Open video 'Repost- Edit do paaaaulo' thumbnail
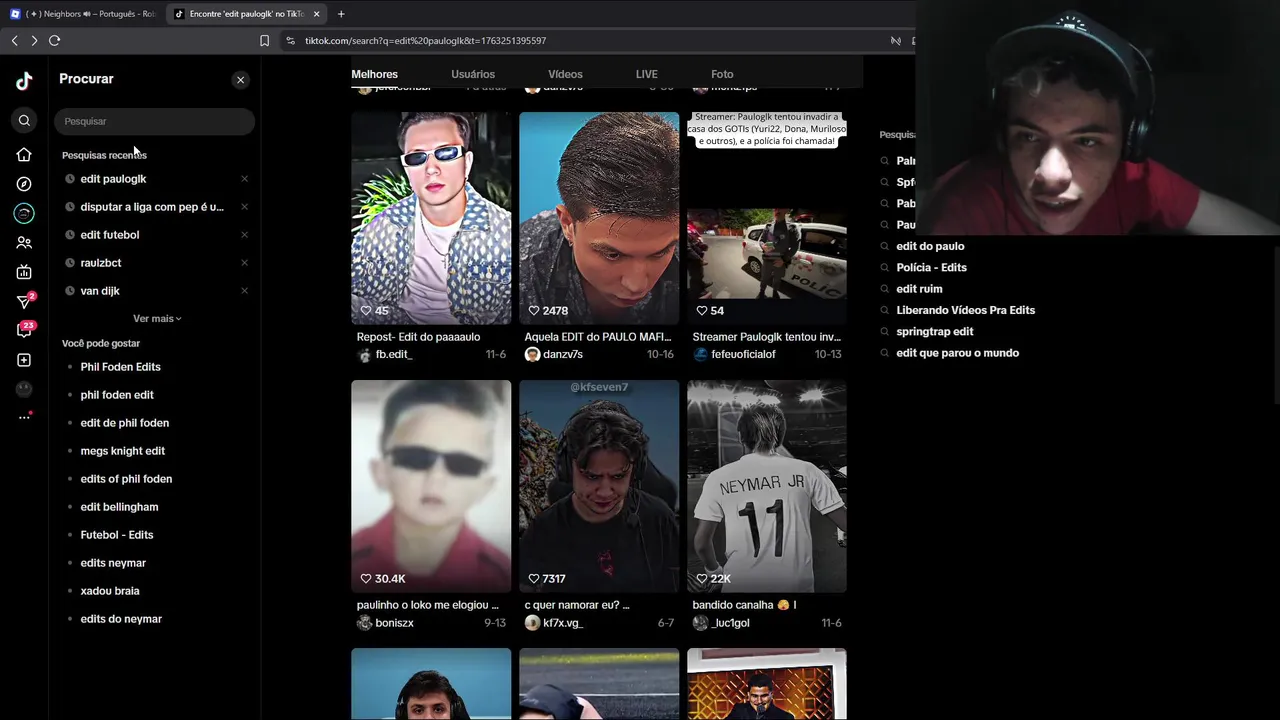The width and height of the screenshot is (1280, 720). 431,218
